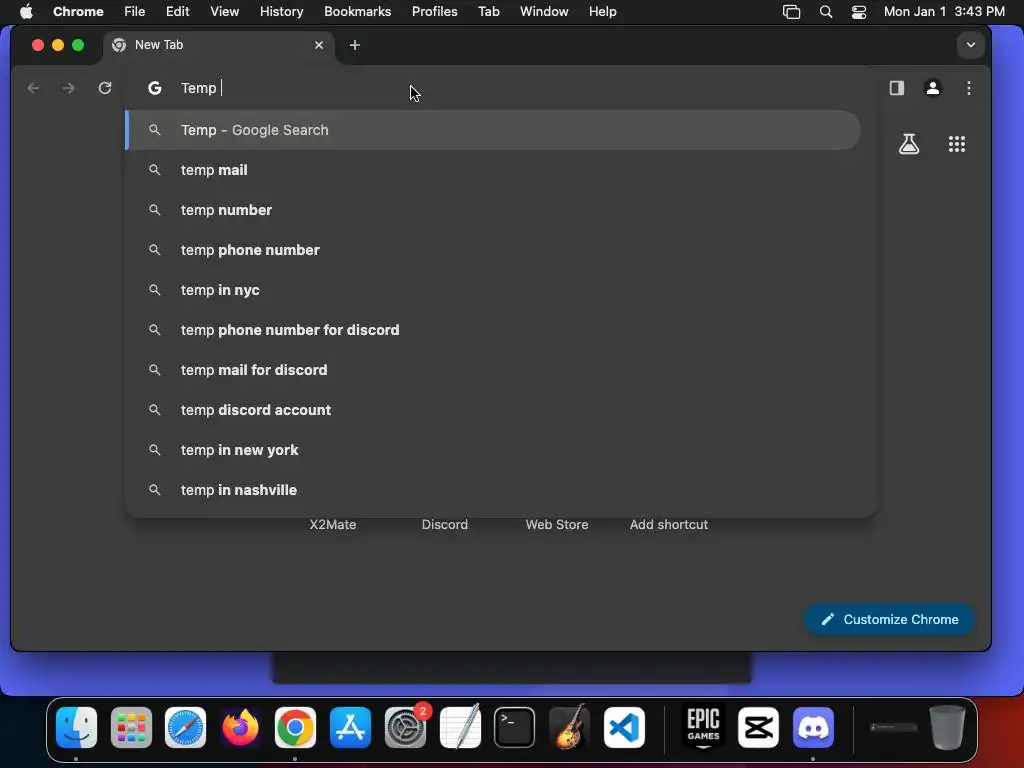Image resolution: width=1024 pixels, height=768 pixels.
Task: Launch GarageBand from the Dock
Action: [x=569, y=727]
